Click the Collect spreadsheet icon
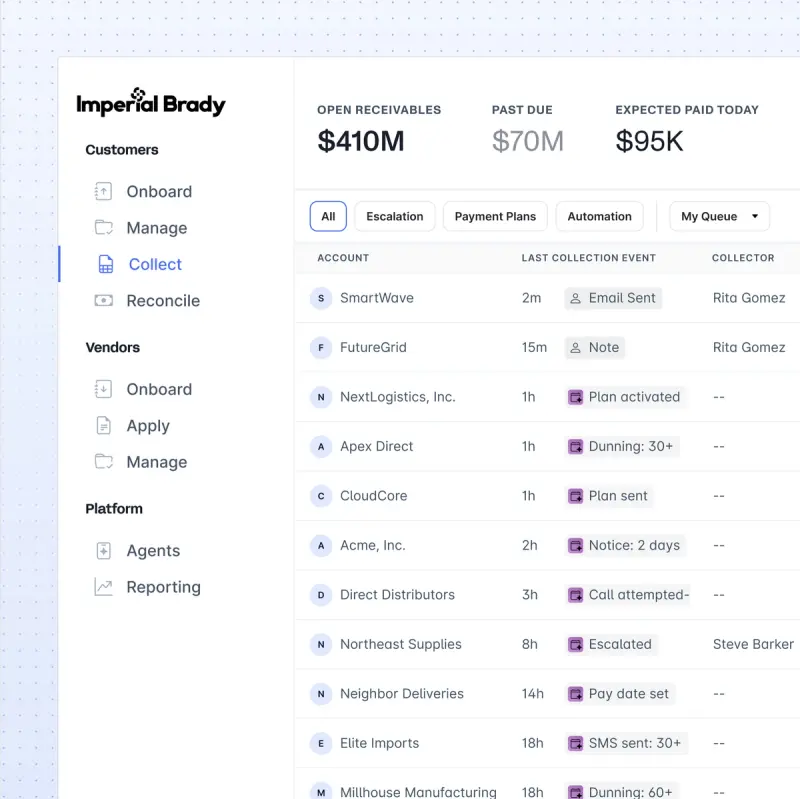Image resolution: width=800 pixels, height=799 pixels. click(x=106, y=264)
